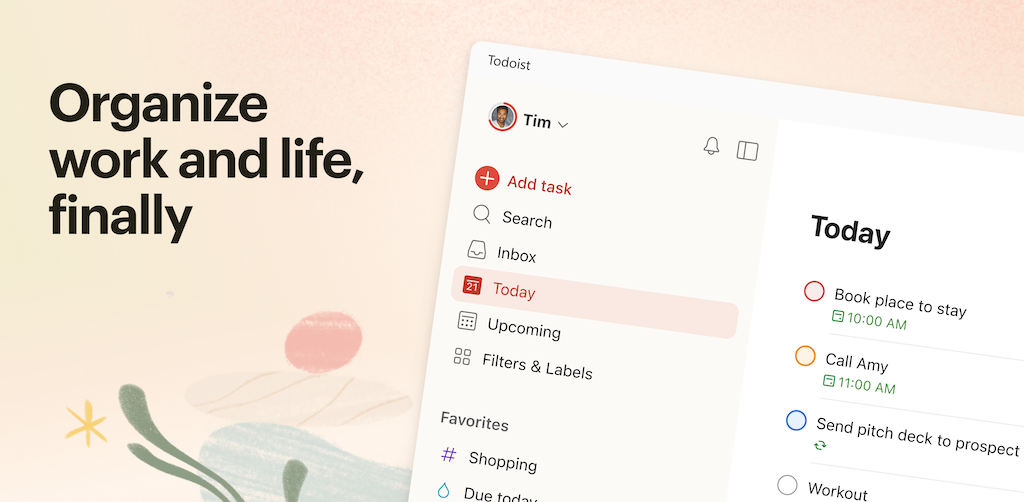Viewport: 1024px width, 502px height.
Task: Click the red plus Add task icon
Action: point(487,178)
